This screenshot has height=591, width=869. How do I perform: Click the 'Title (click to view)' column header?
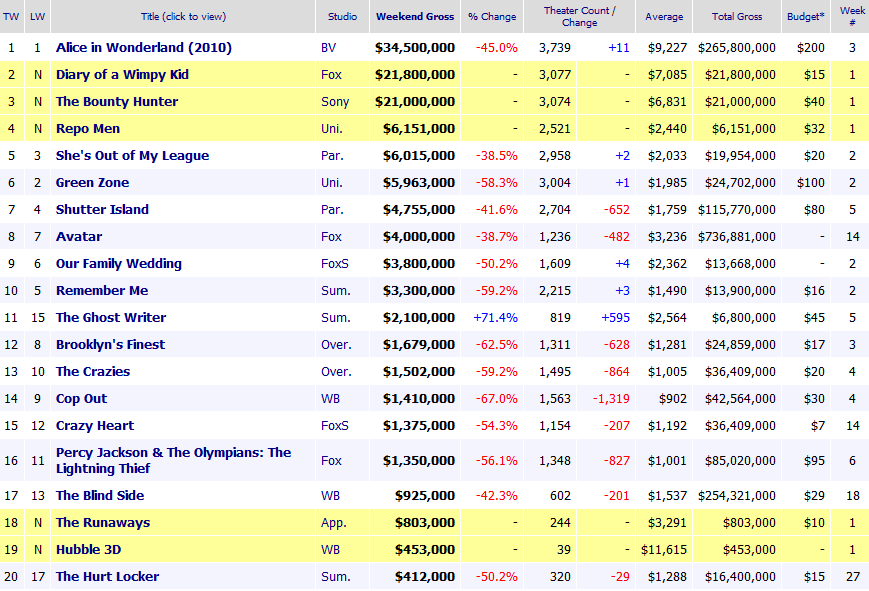pos(183,17)
